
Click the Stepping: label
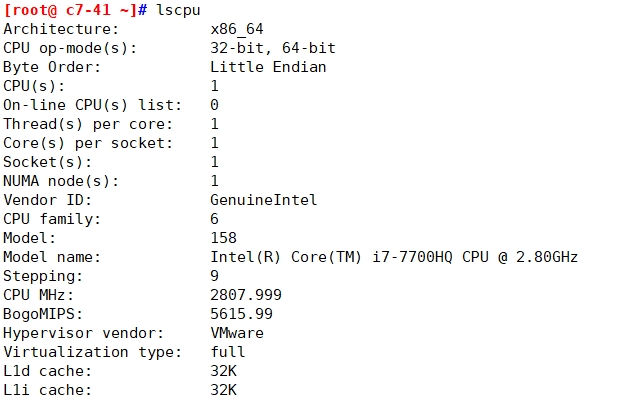click(x=43, y=276)
